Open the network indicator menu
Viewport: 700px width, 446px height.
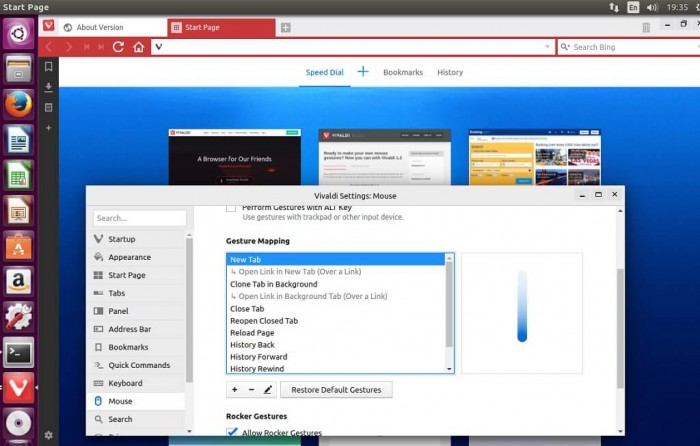point(614,7)
